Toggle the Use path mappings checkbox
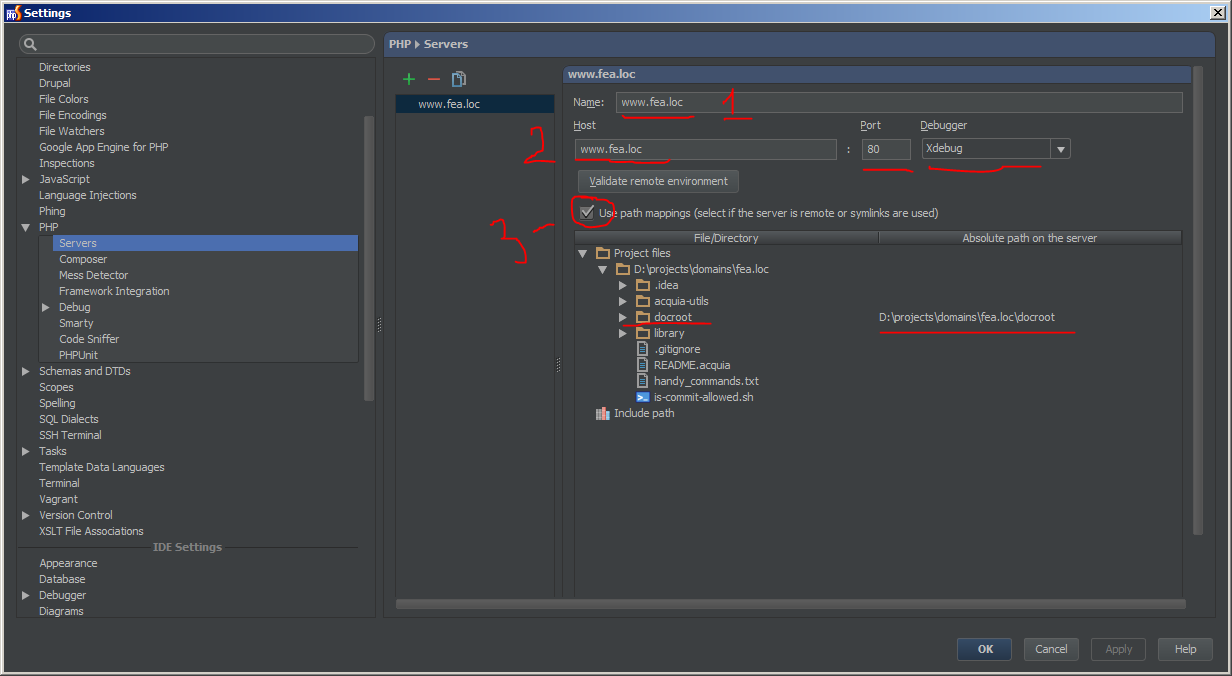 tap(587, 212)
